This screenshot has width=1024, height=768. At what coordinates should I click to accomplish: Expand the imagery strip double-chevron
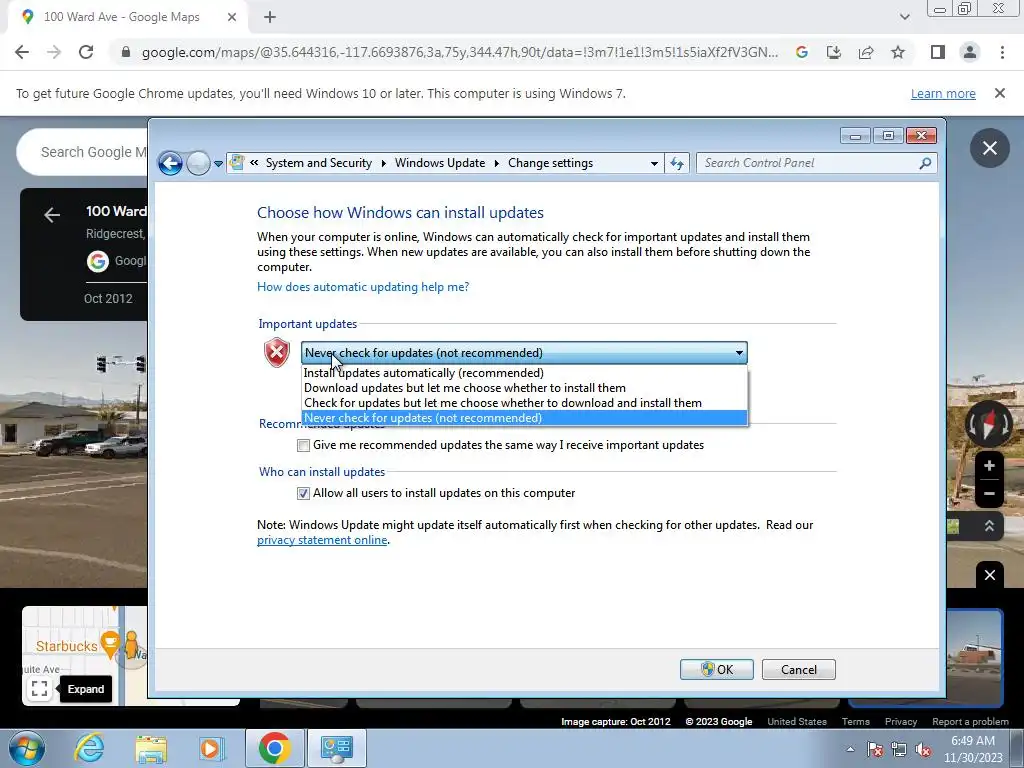(989, 526)
